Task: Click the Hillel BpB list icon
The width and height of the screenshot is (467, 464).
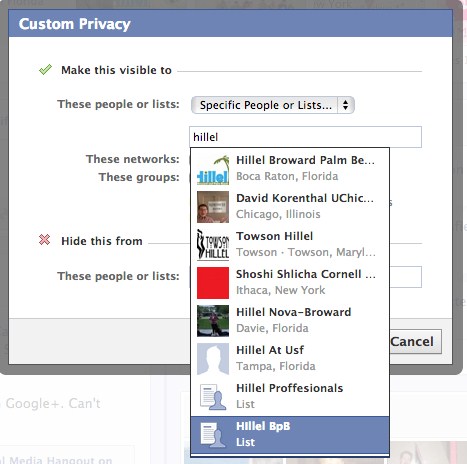Action: pyautogui.click(x=213, y=435)
